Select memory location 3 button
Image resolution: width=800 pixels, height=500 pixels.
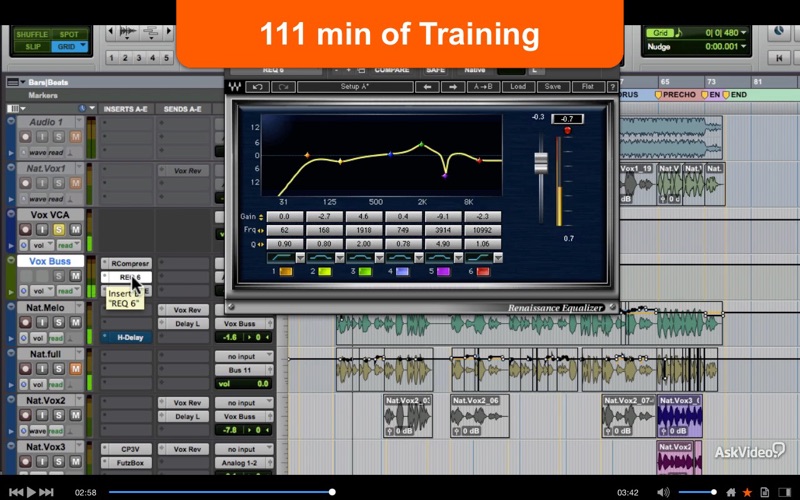(x=139, y=58)
